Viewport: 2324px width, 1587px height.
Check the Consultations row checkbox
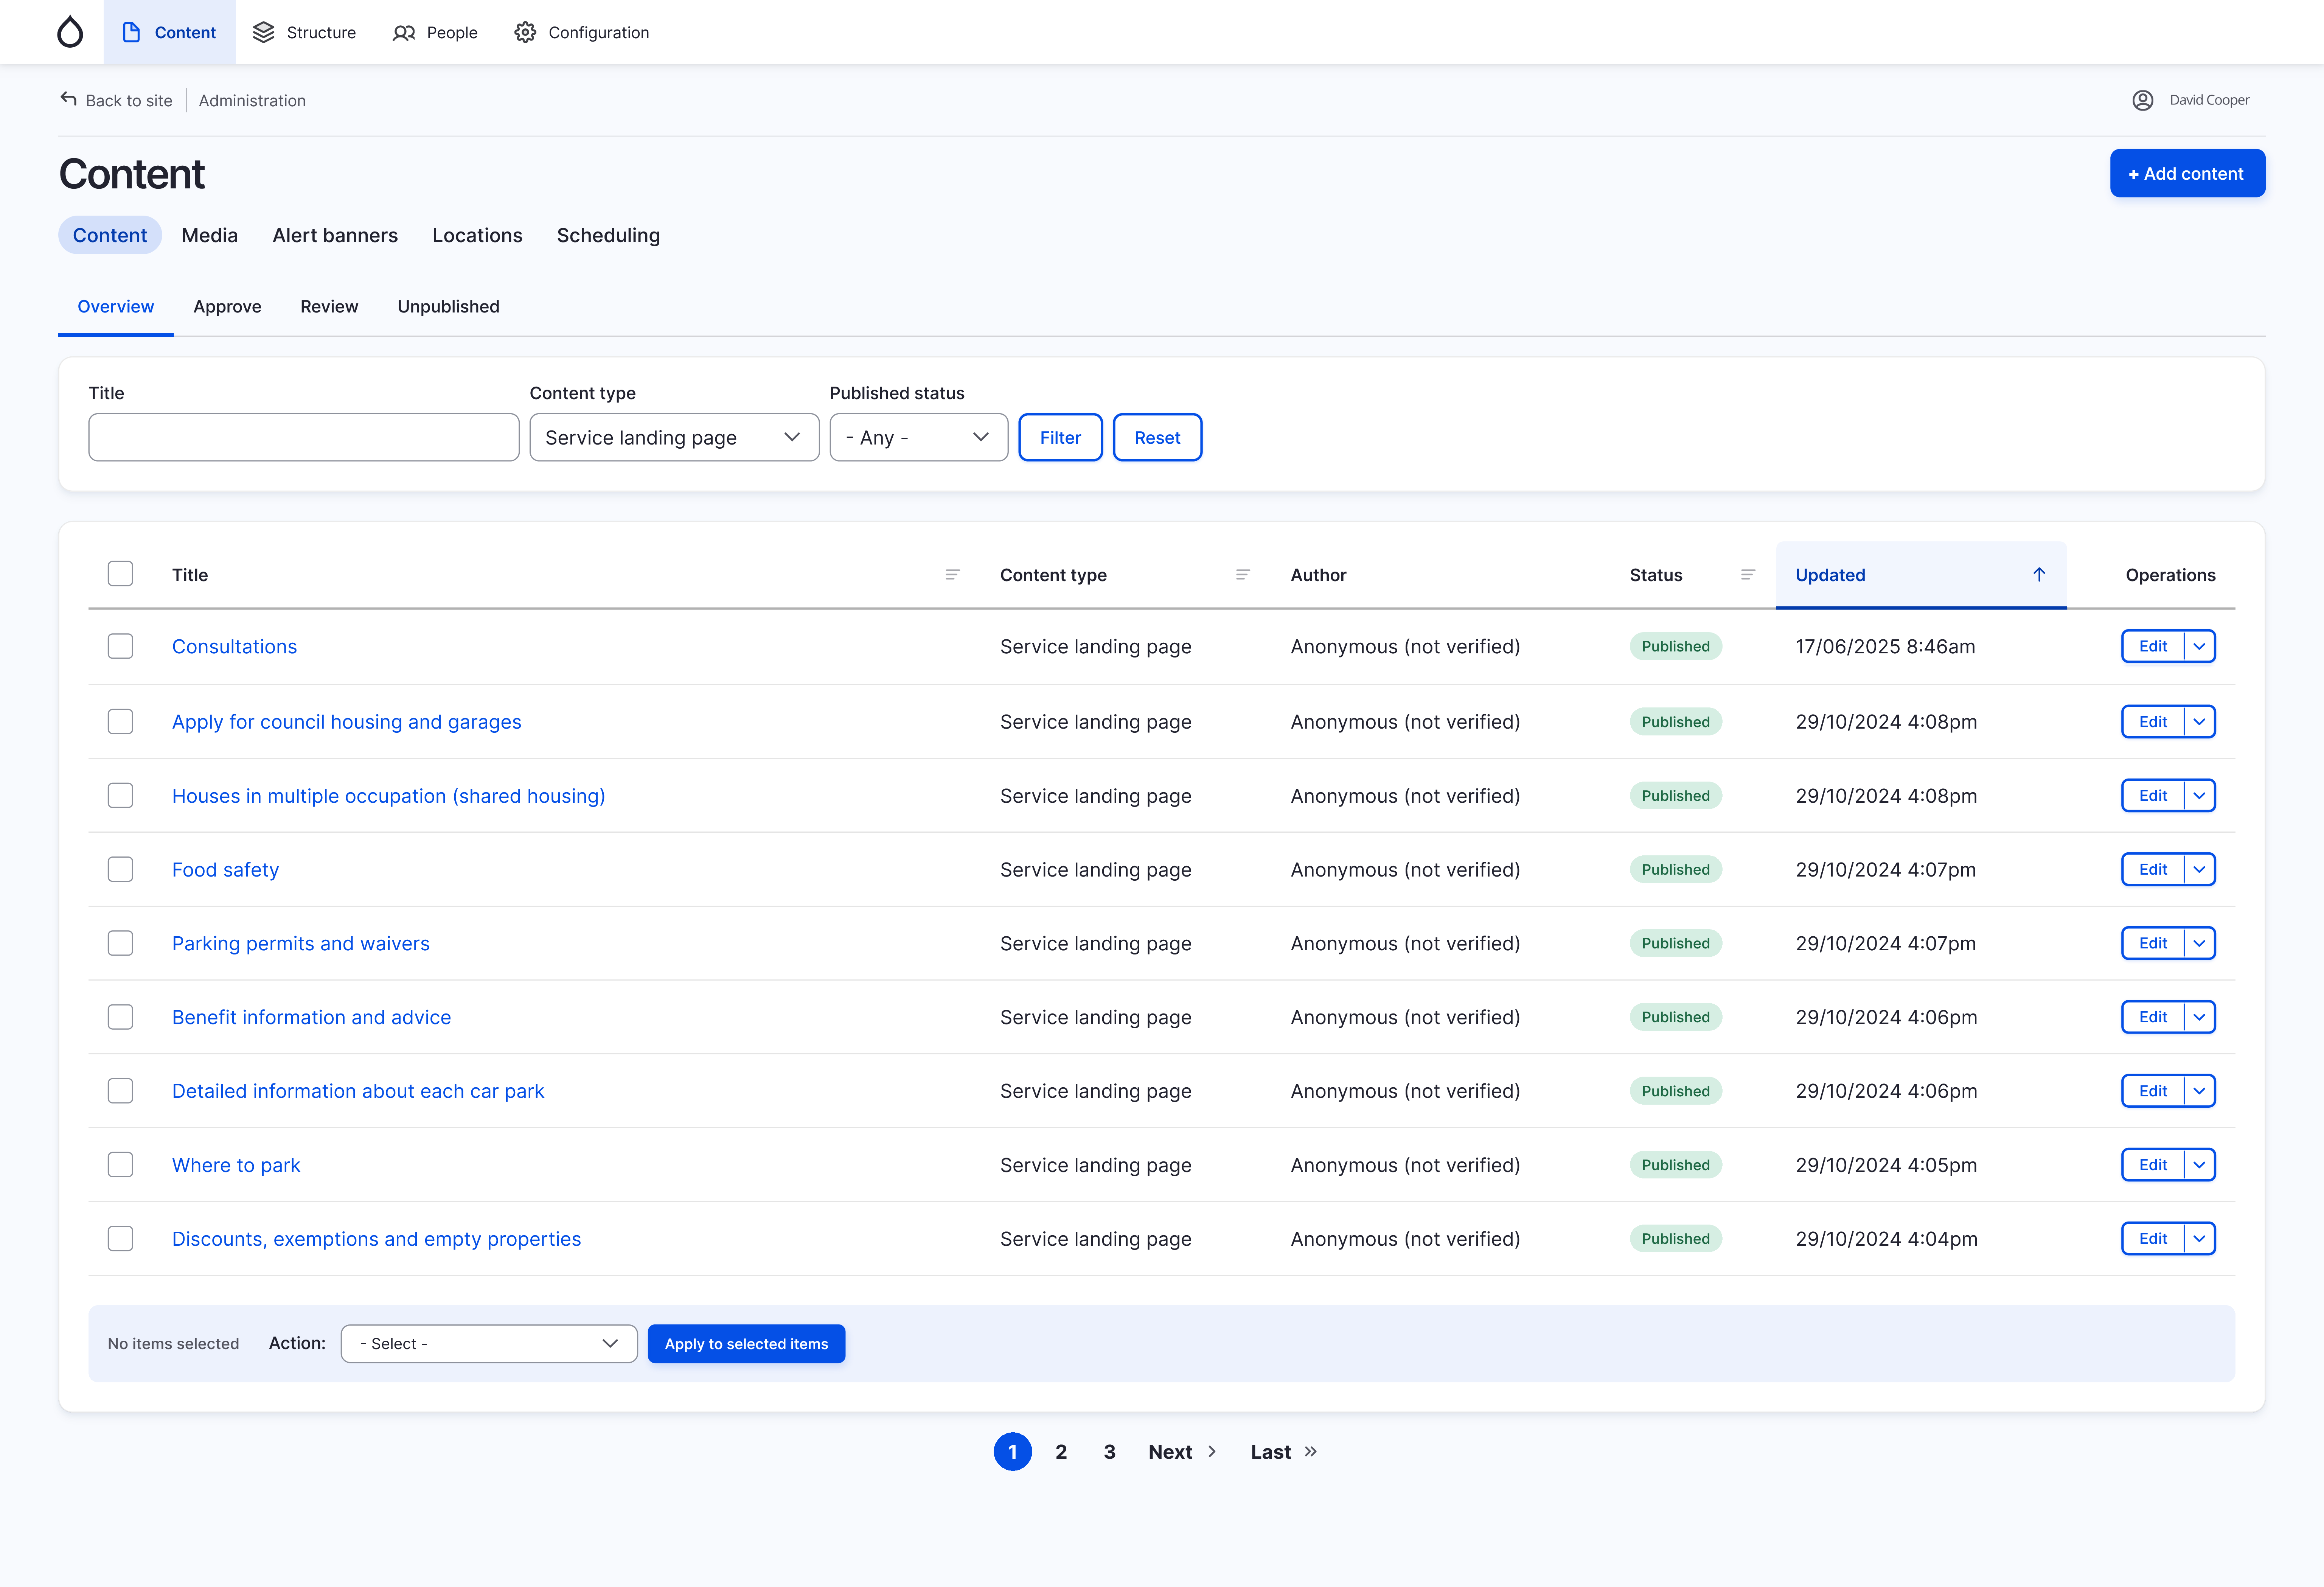click(120, 647)
